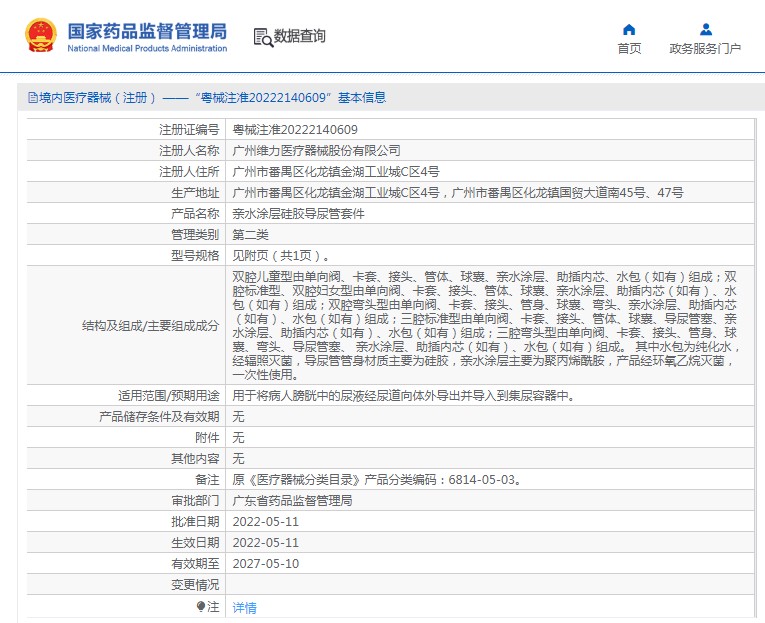The image size is (765, 623).
Task: Select registrant name 广州维力医疗器械股份有限公司
Action: [316, 151]
